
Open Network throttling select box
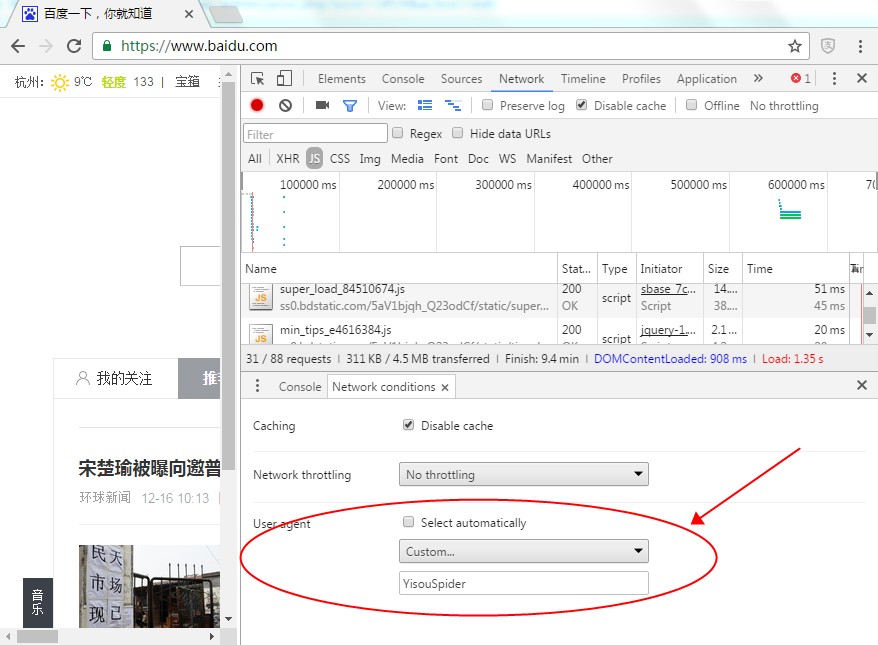point(524,474)
